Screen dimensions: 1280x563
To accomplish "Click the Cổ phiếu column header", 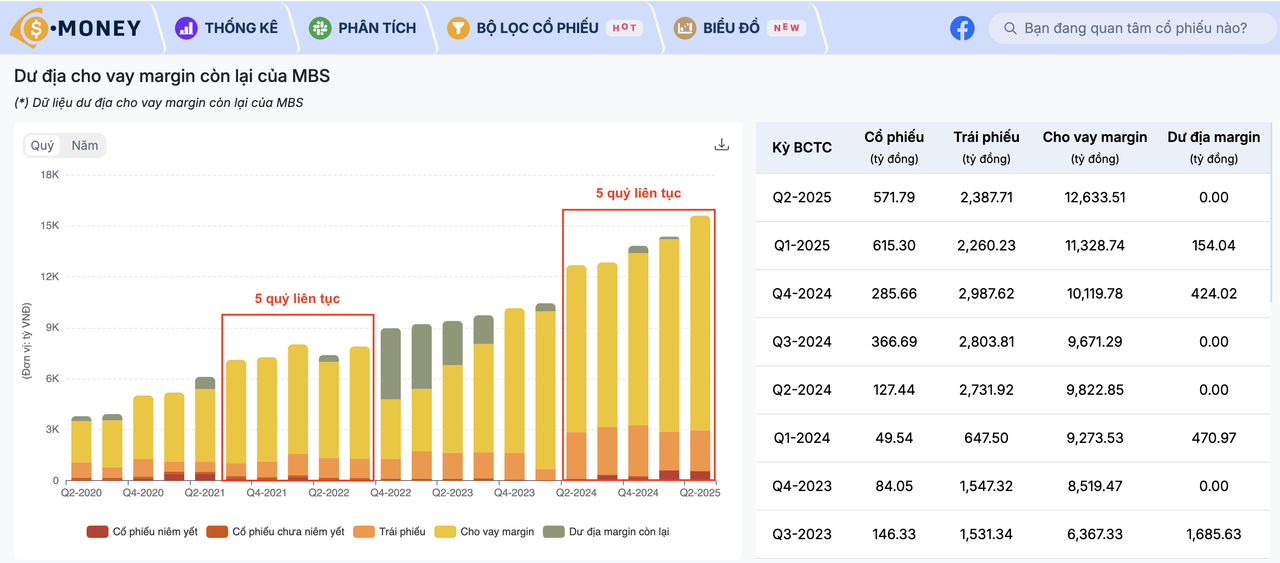I will click(x=894, y=147).
